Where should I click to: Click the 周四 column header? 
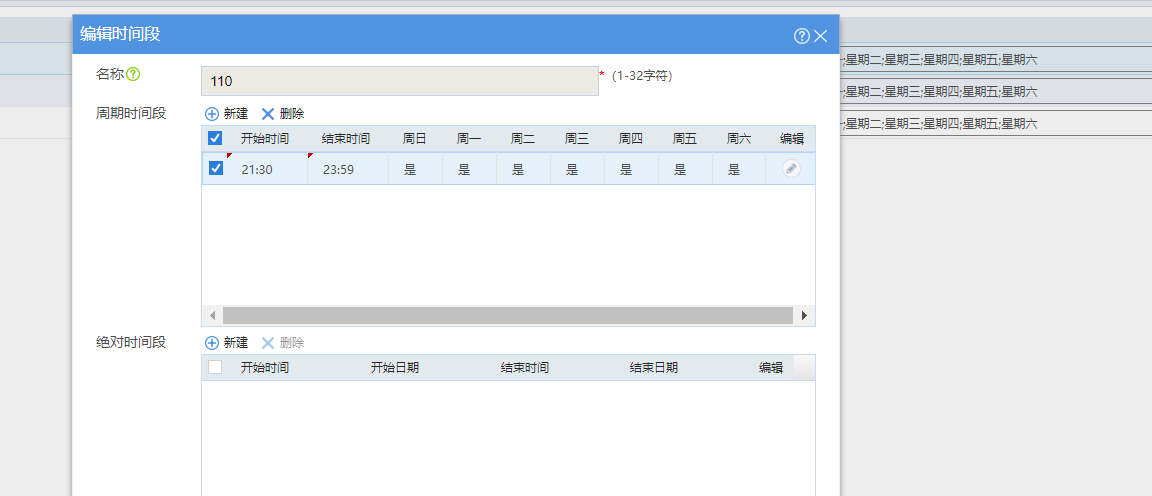point(631,138)
